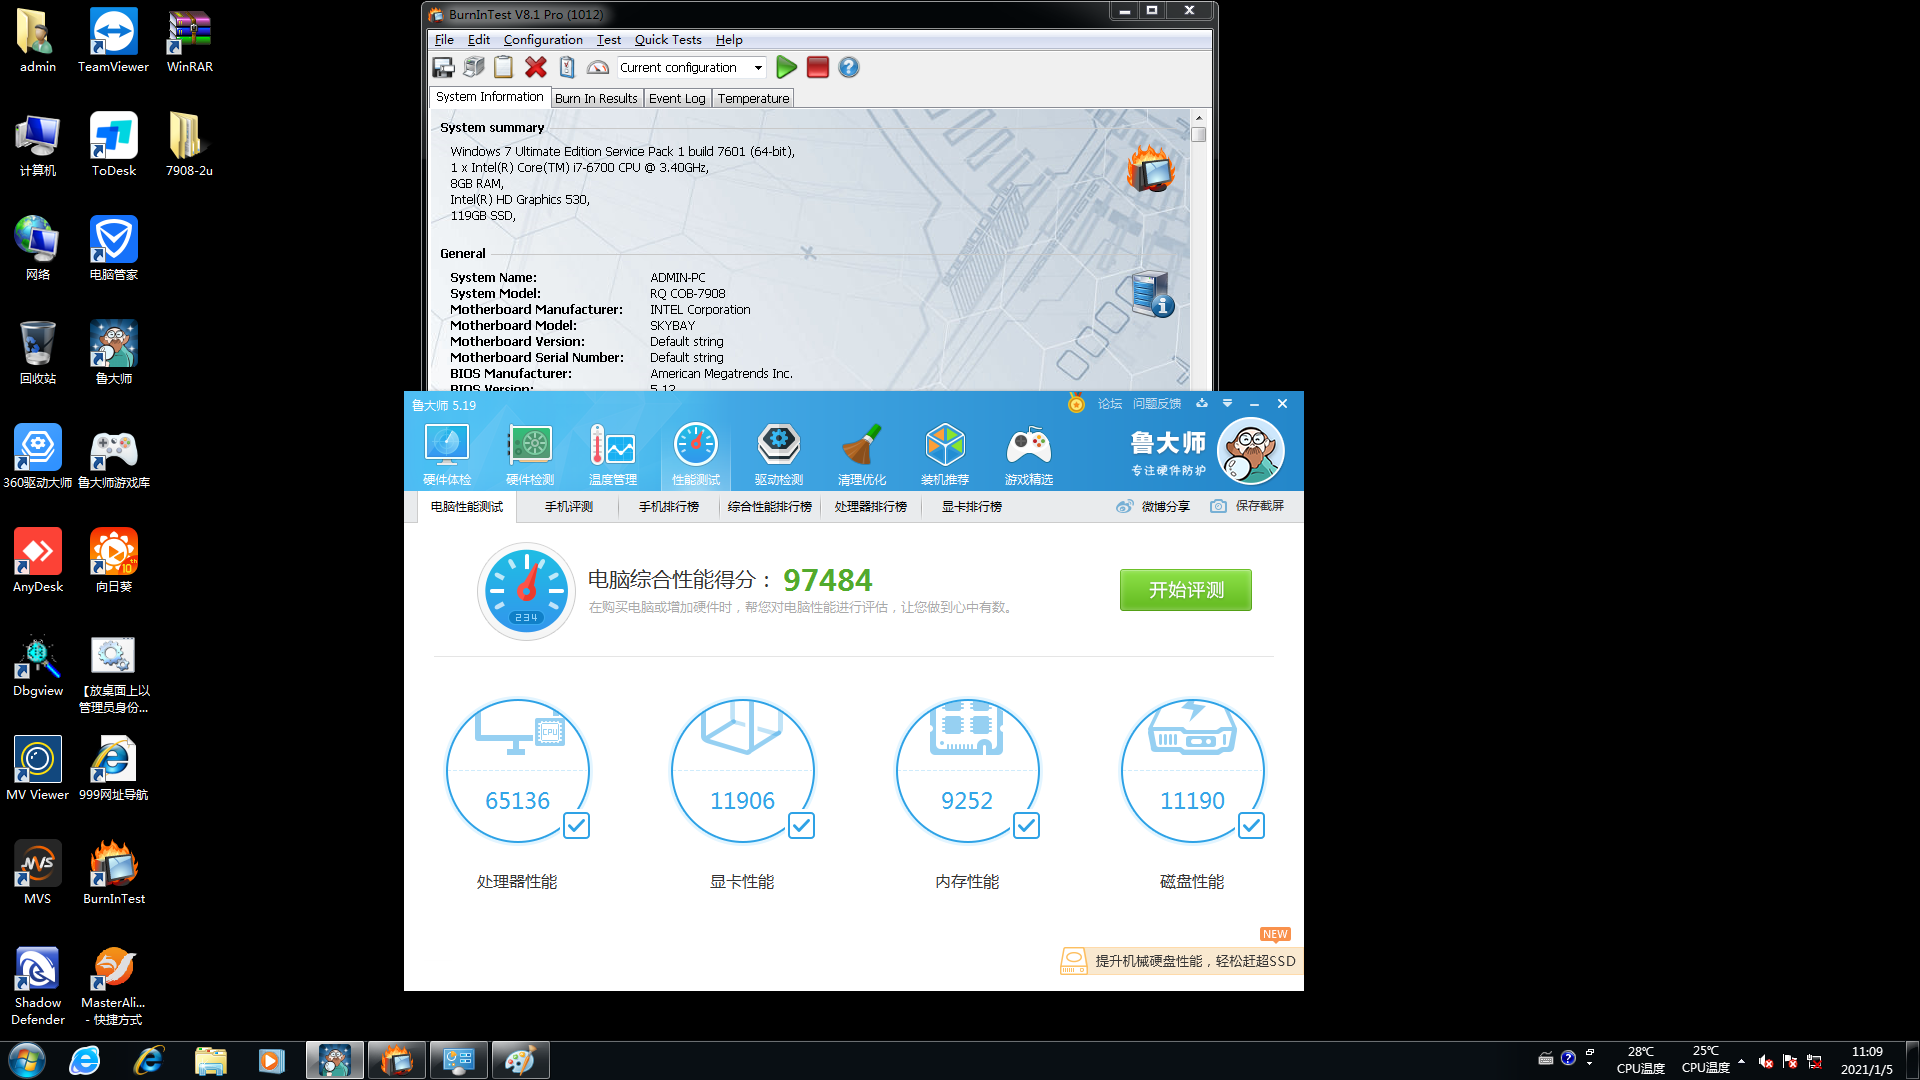
Task: Click the Start Test green button in BurnInTest
Action: [x=786, y=67]
